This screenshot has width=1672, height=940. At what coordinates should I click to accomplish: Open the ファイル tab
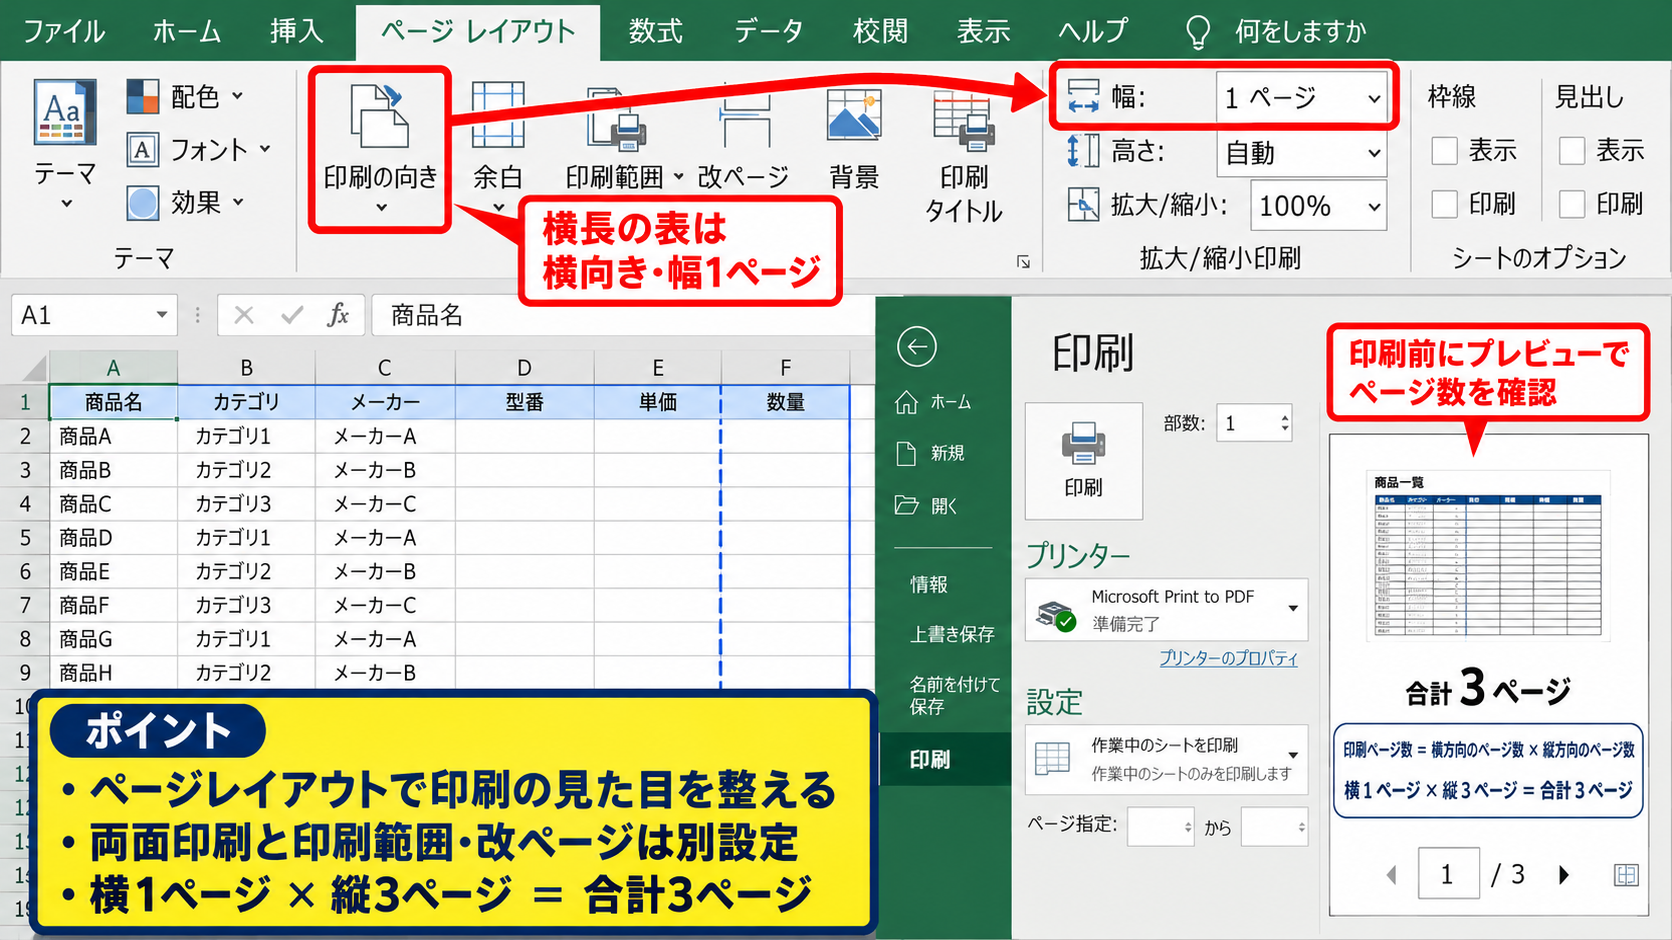point(64,31)
